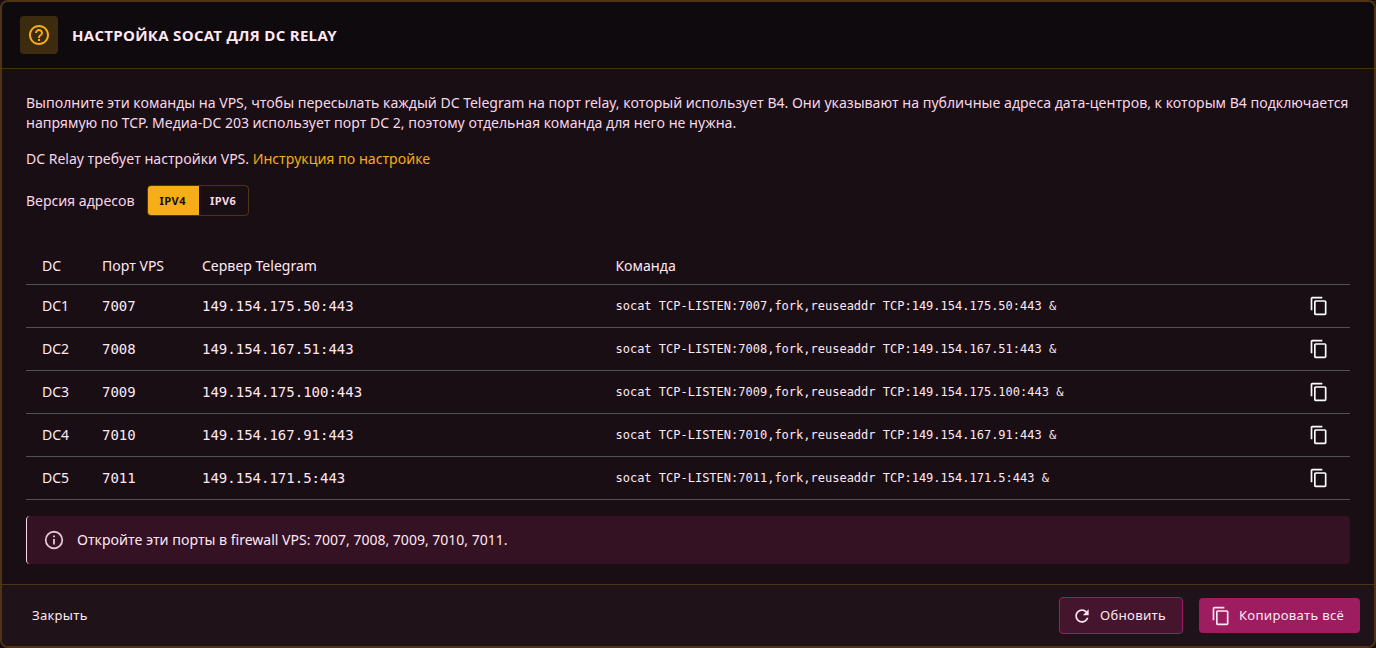This screenshot has width=1376, height=648.
Task: Click VPS port 7008 cell
Action: (119, 349)
